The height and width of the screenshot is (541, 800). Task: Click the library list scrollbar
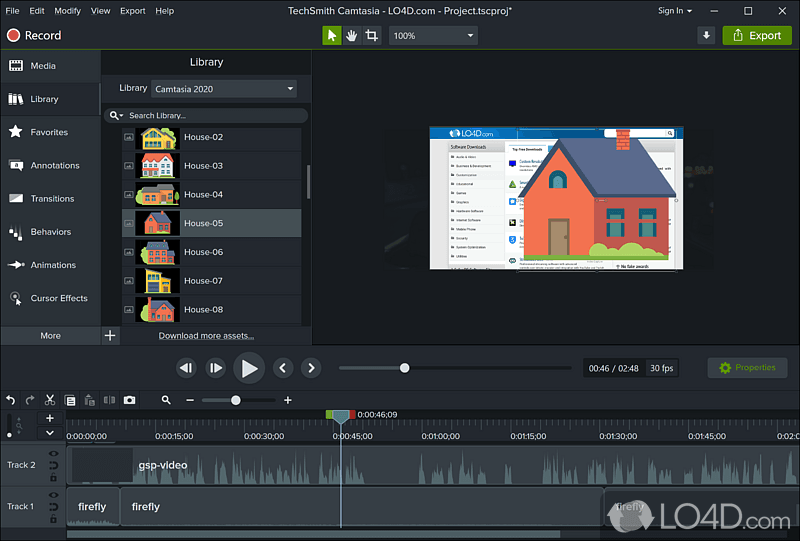[x=308, y=182]
